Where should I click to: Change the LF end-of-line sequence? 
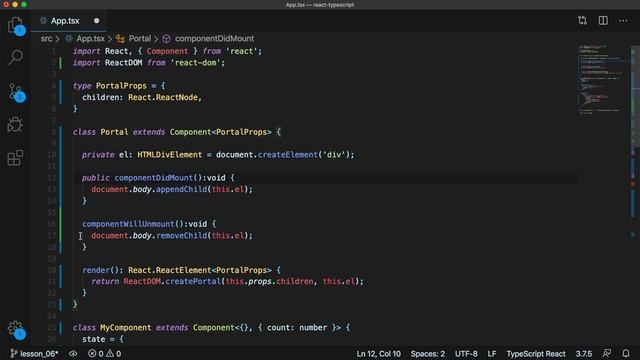(x=492, y=353)
